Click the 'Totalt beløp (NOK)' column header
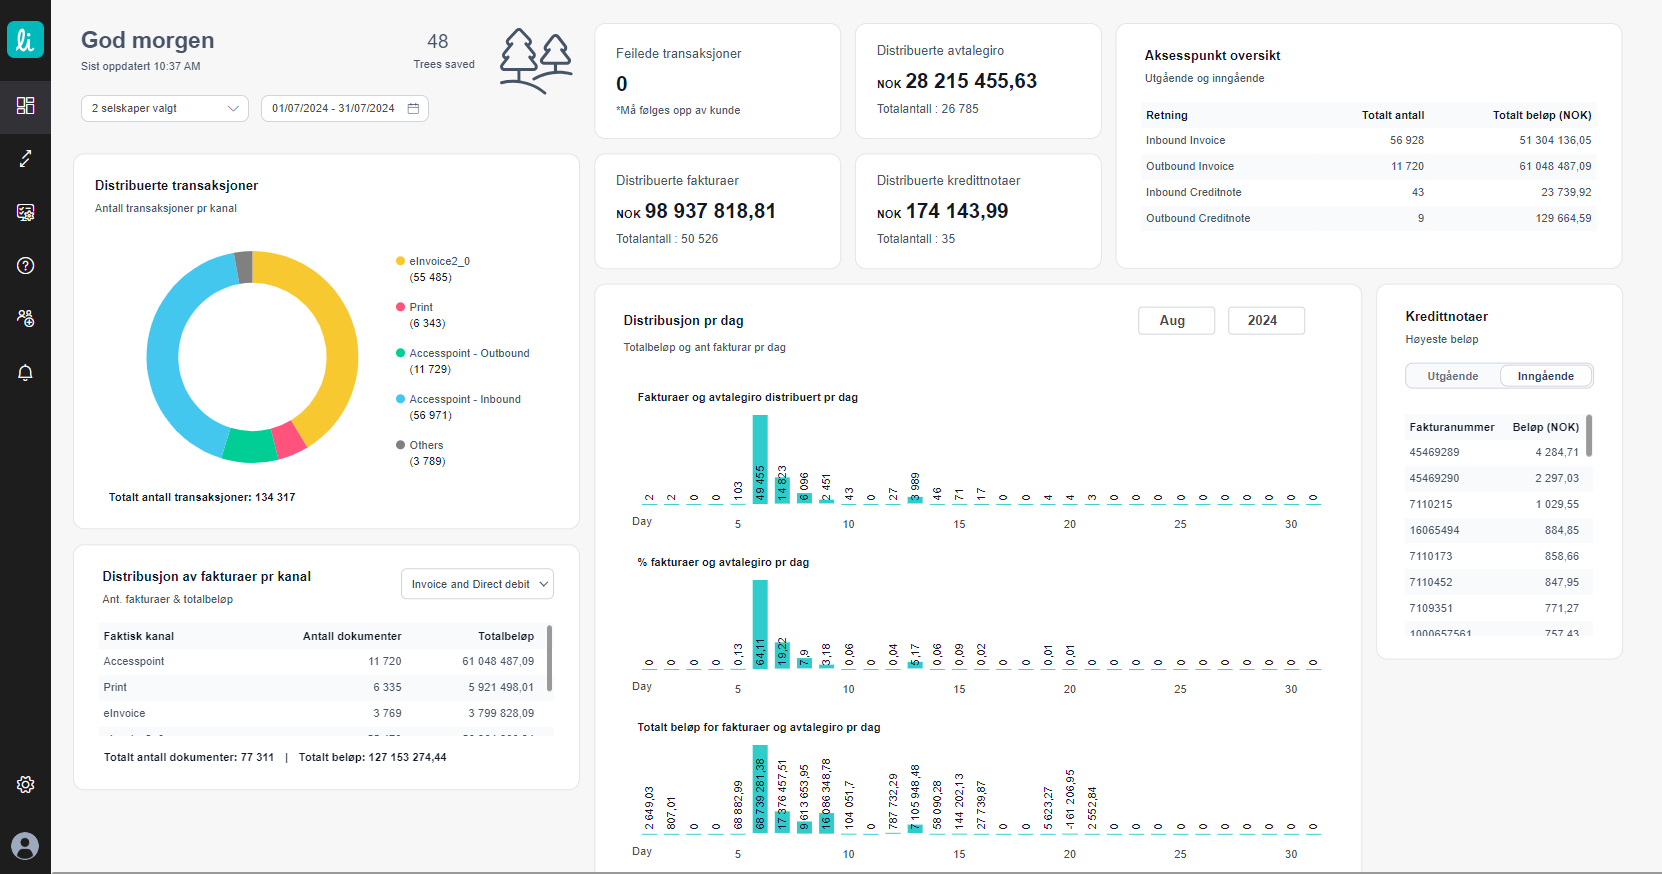The width and height of the screenshot is (1662, 874). [1542, 115]
